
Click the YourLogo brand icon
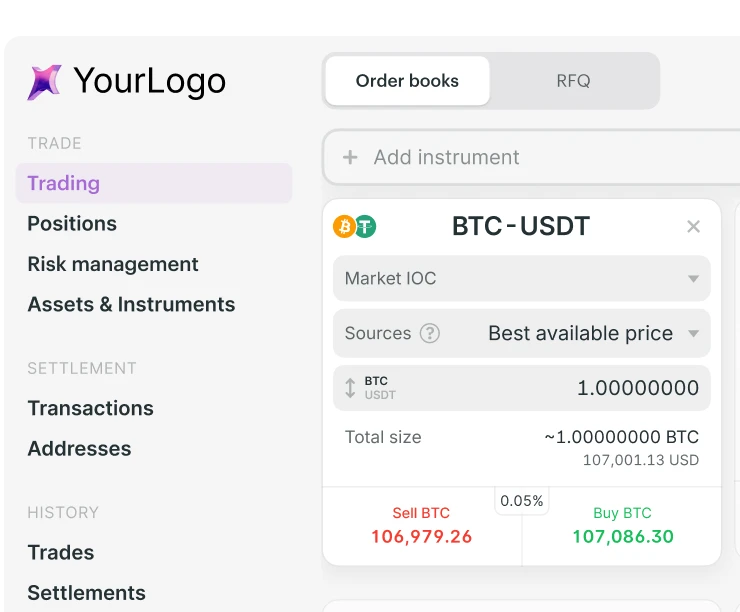click(x=44, y=82)
